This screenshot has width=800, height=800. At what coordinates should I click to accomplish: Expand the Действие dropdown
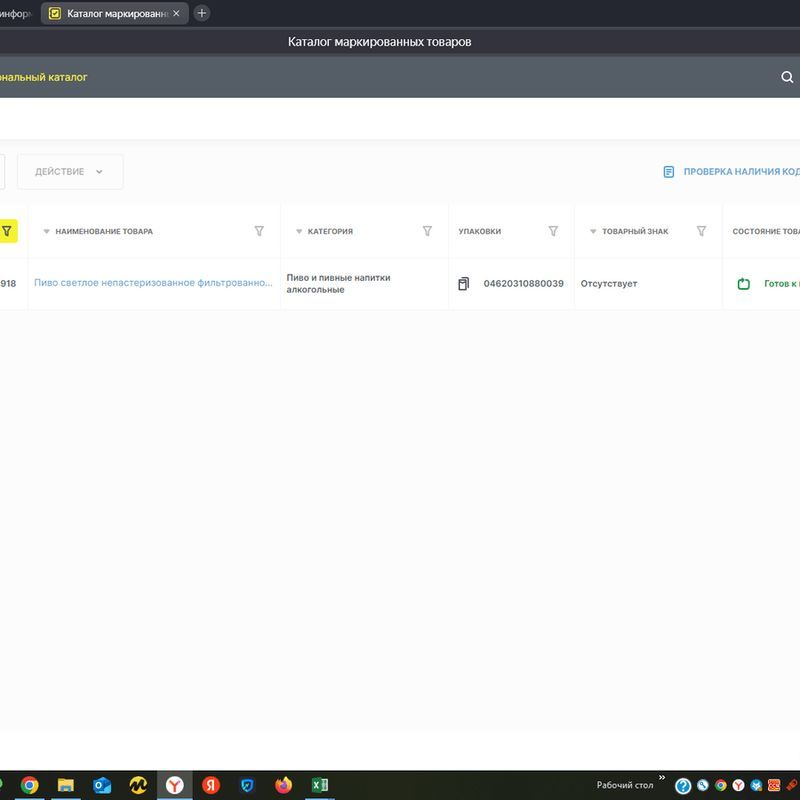pos(70,172)
